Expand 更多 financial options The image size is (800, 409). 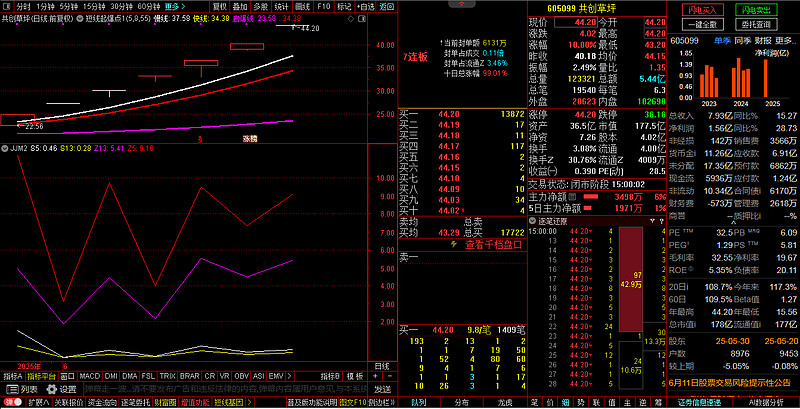click(x=786, y=40)
